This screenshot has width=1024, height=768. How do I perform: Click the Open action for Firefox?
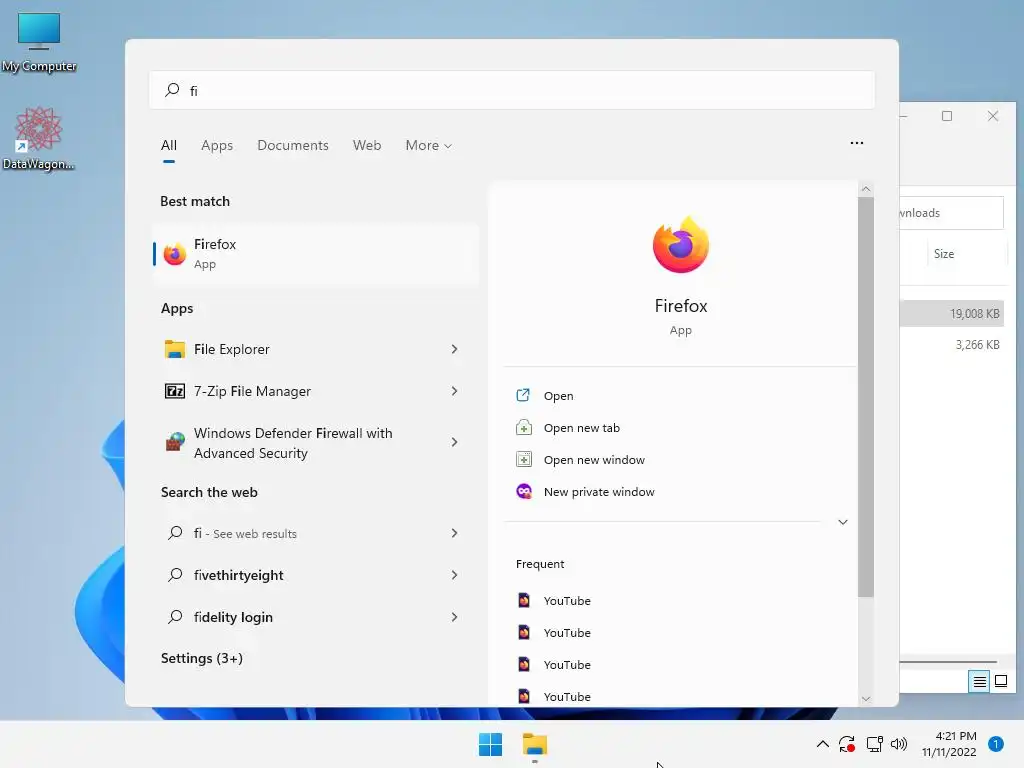click(558, 396)
